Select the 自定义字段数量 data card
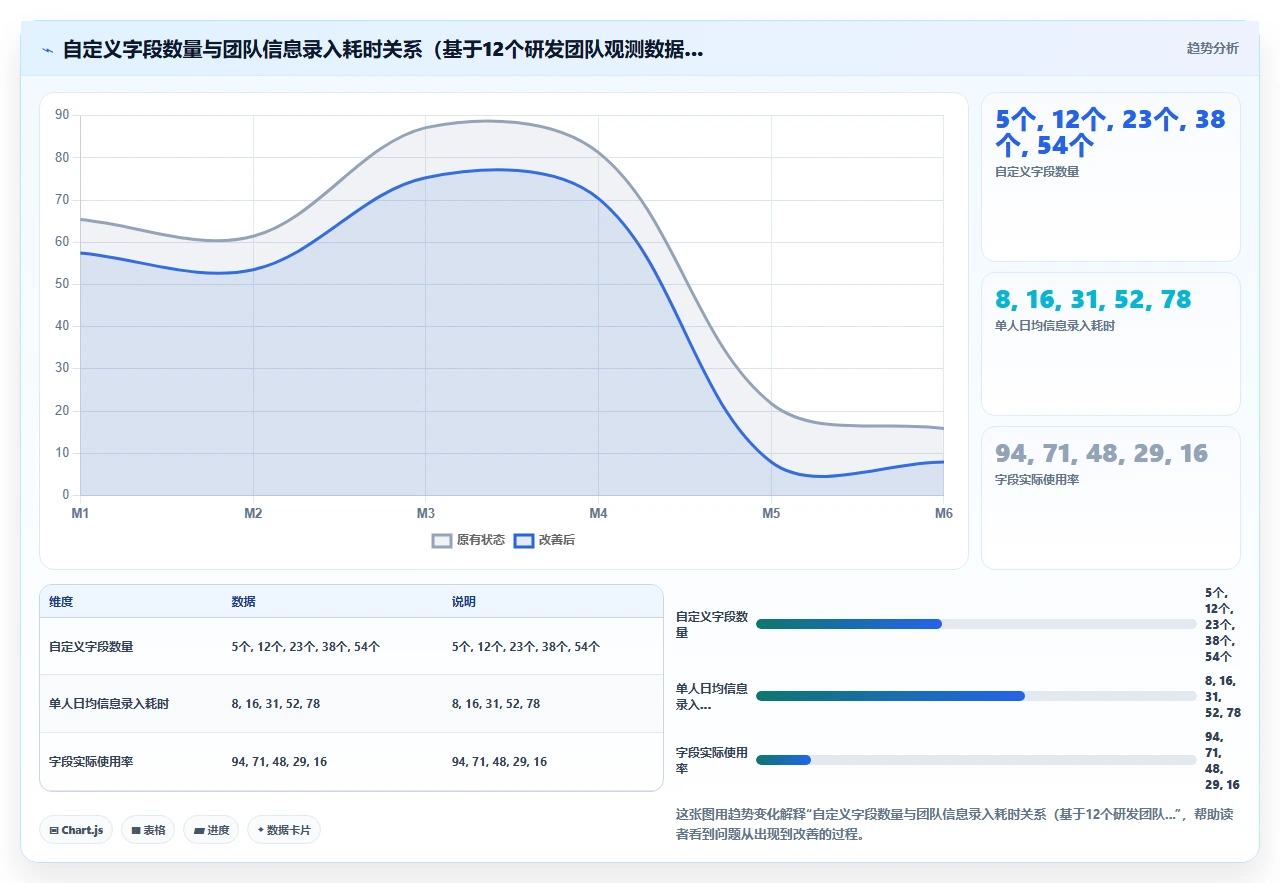The image size is (1280, 883). [1111, 177]
